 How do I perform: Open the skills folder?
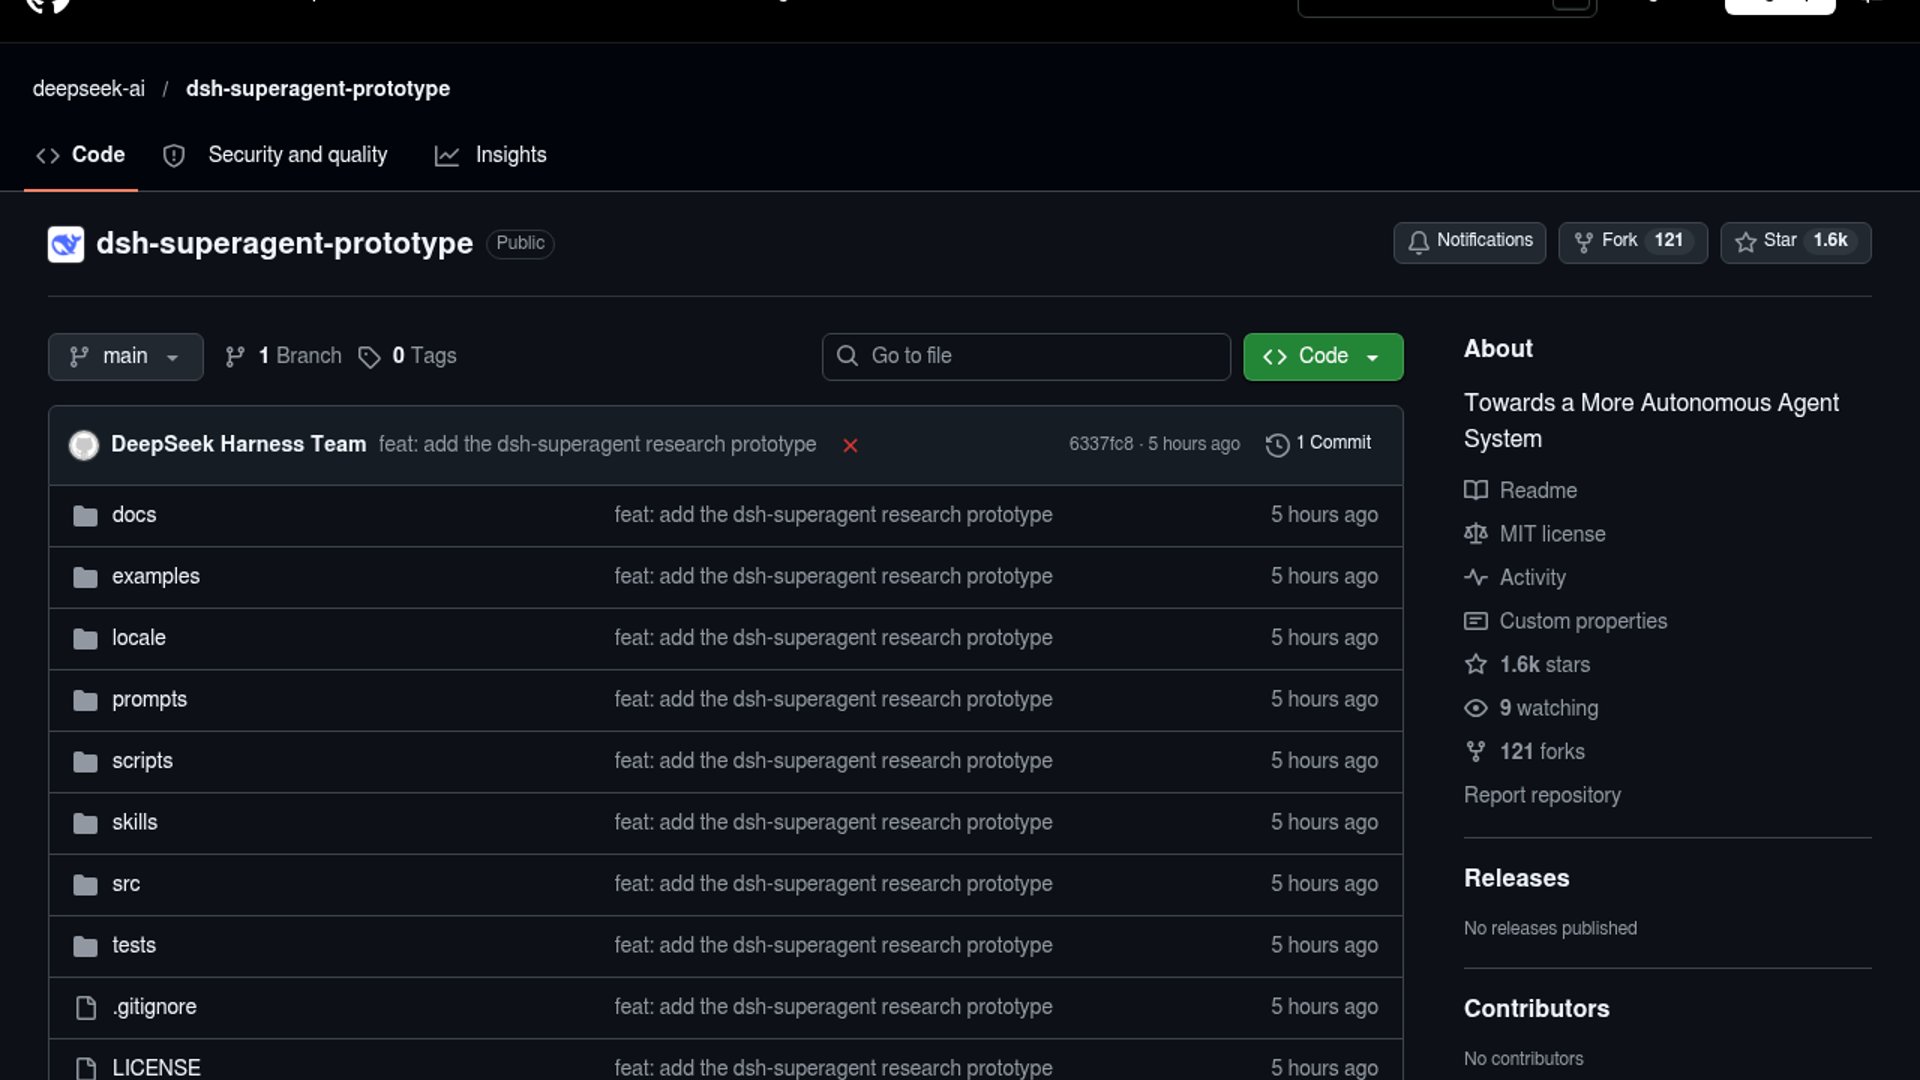click(x=135, y=822)
